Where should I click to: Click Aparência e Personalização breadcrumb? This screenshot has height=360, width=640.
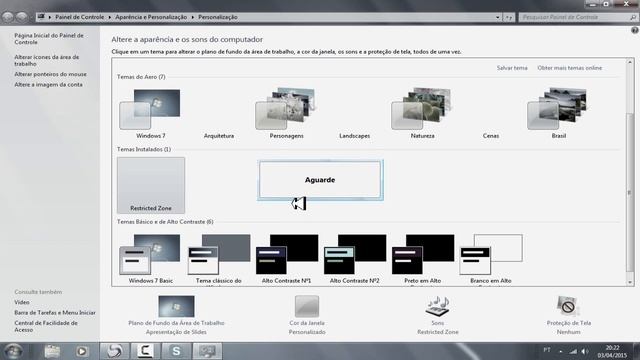[151, 17]
